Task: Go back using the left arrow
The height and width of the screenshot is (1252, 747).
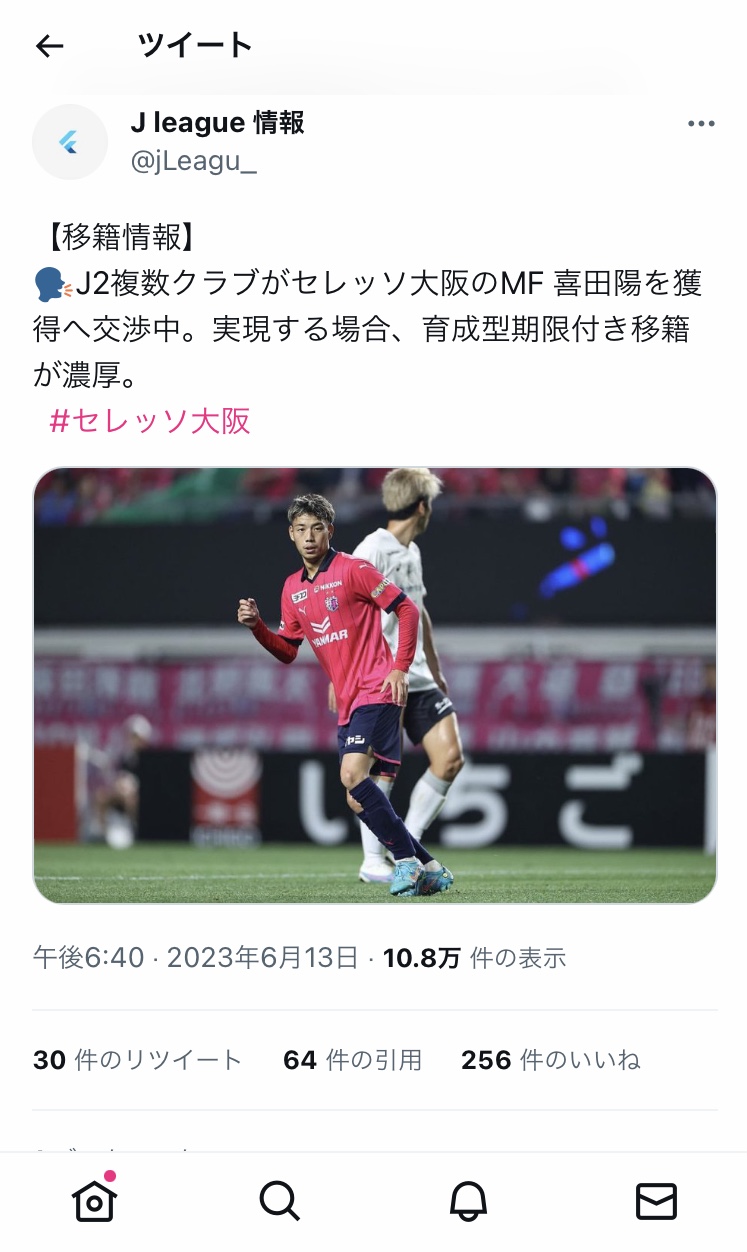Action: [49, 46]
